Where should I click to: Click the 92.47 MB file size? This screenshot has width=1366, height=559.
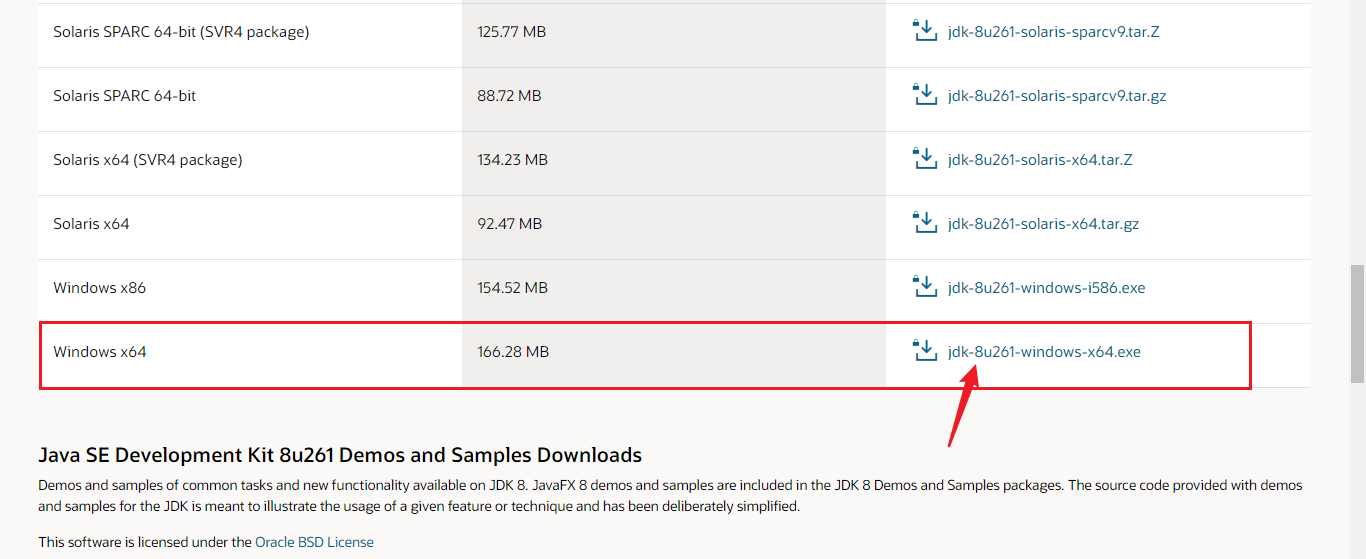[x=509, y=224]
